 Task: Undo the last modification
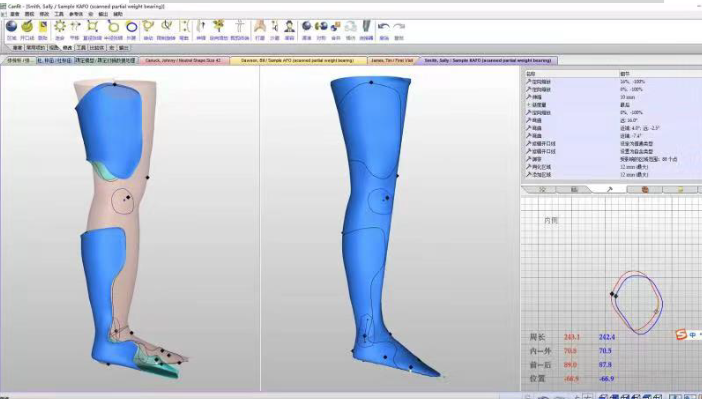click(384, 27)
